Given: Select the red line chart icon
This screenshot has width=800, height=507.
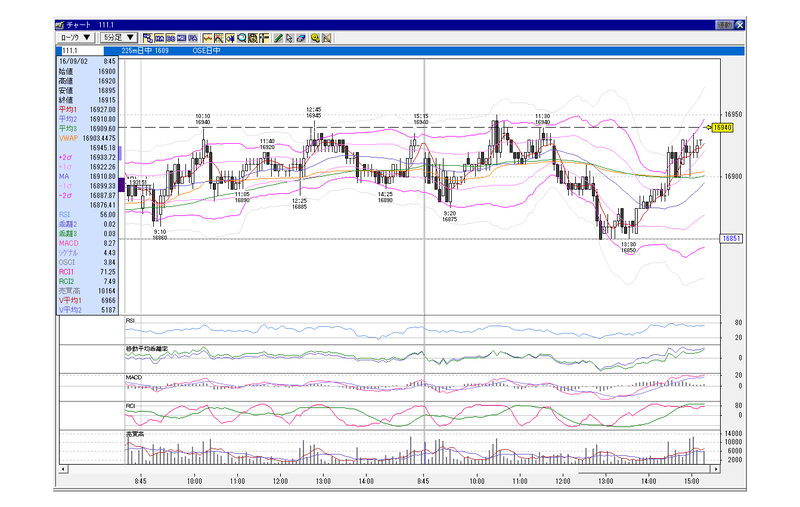Looking at the screenshot, I should [x=208, y=38].
